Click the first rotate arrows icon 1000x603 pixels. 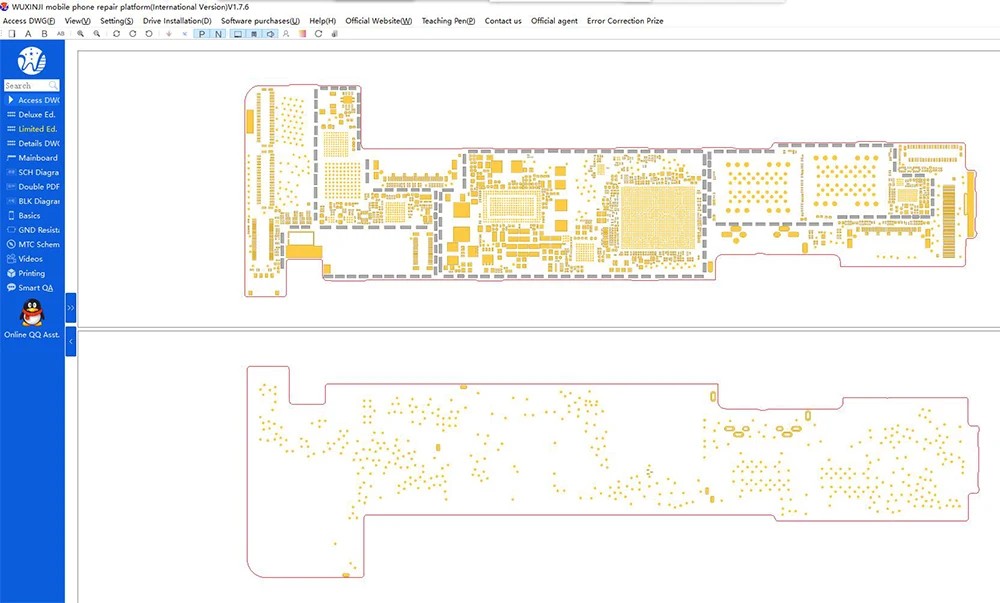(116, 34)
